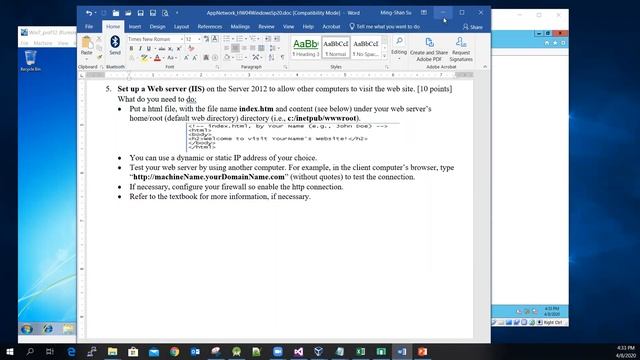Image resolution: width=640 pixels, height=360 pixels.
Task: Open the font name dropdown
Action: pyautogui.click(x=182, y=39)
